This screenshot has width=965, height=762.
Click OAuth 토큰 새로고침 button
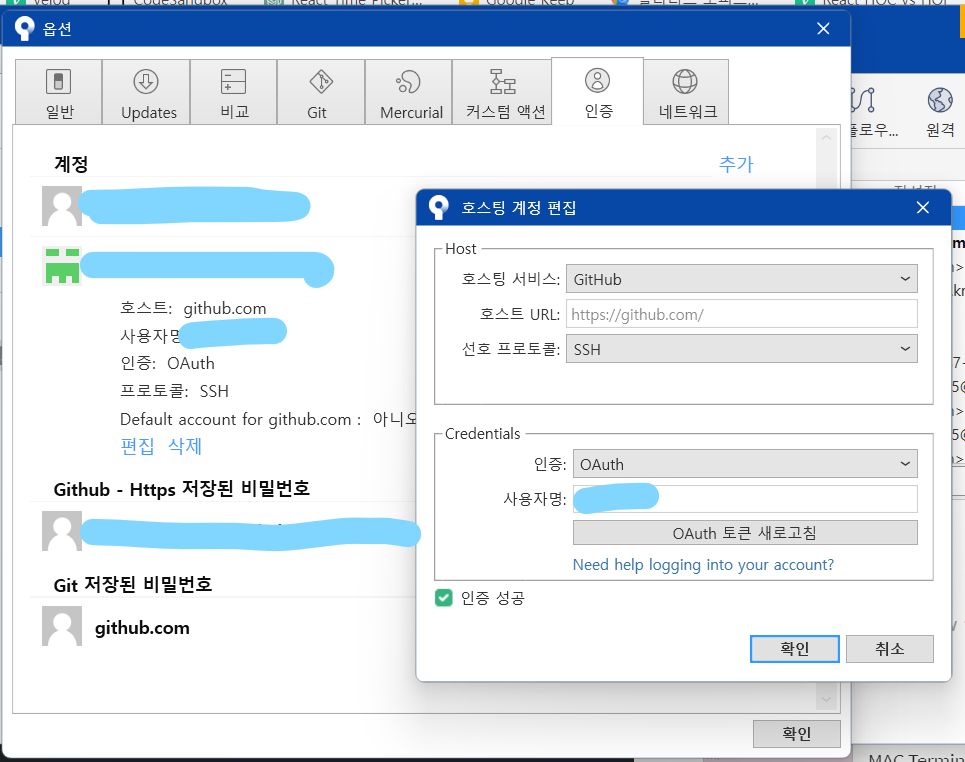tap(745, 532)
